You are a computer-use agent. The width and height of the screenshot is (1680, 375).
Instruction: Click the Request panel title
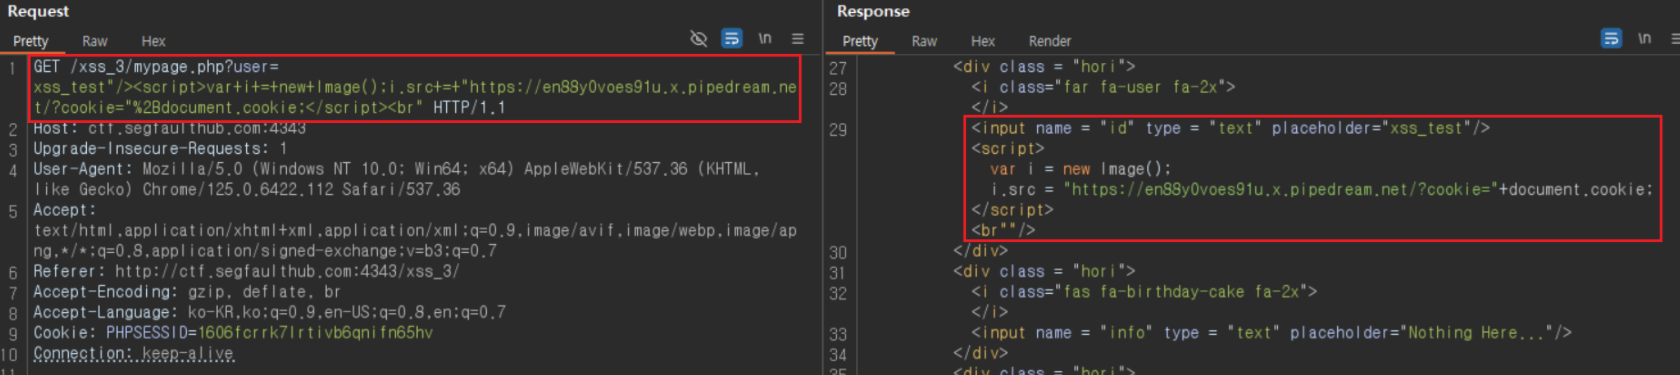pyautogui.click(x=38, y=11)
